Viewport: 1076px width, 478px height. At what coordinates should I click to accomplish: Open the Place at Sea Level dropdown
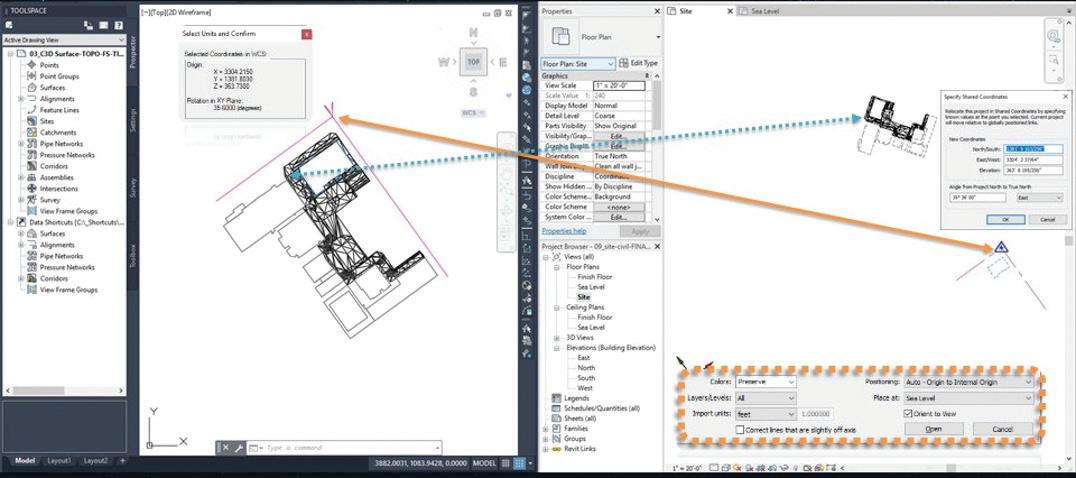966,398
